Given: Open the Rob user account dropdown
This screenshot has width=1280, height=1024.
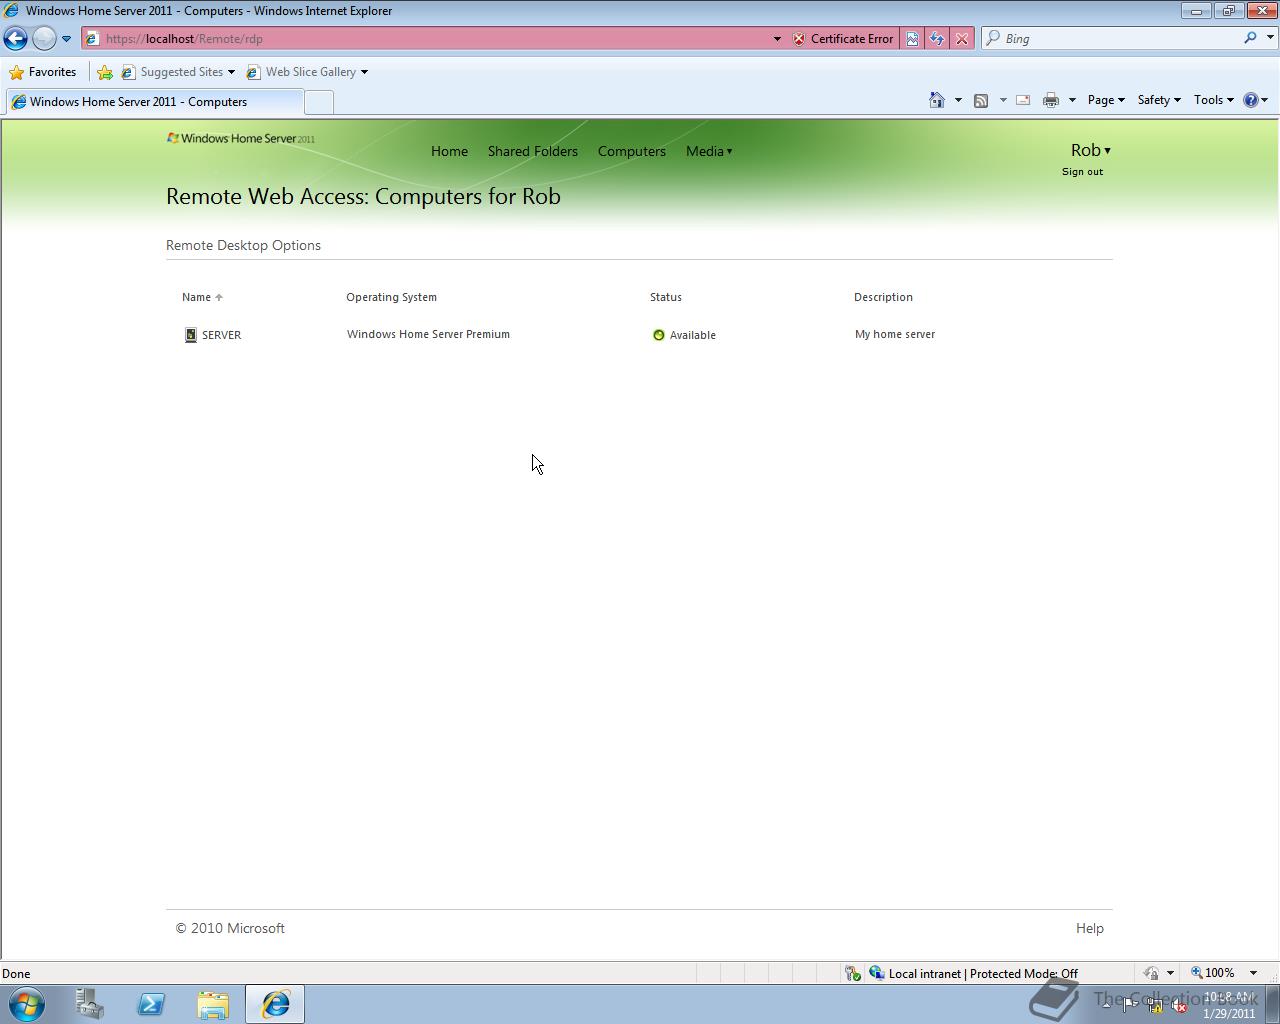Looking at the screenshot, I should click(x=1090, y=150).
